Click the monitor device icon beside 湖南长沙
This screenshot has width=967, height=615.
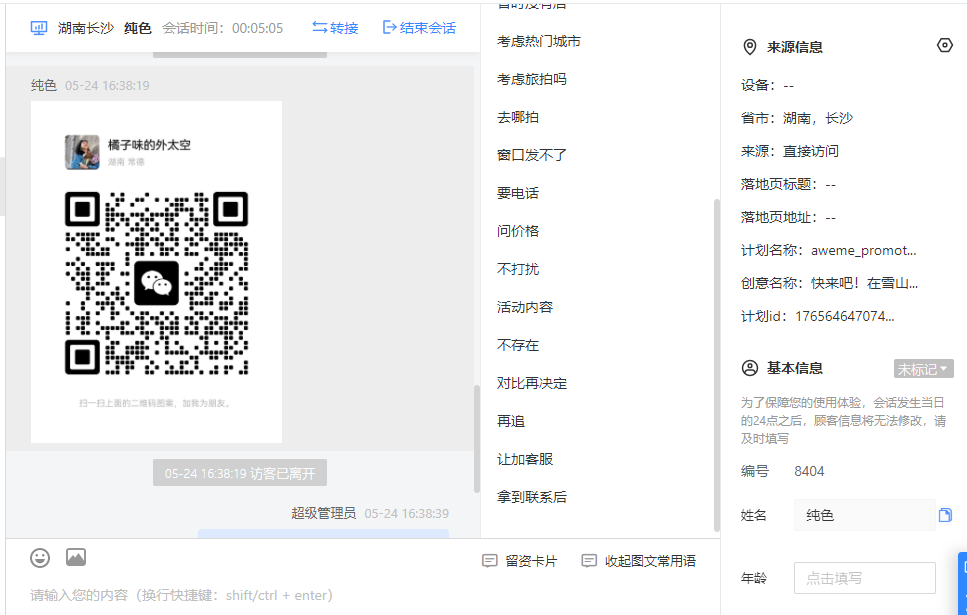pyautogui.click(x=39, y=28)
